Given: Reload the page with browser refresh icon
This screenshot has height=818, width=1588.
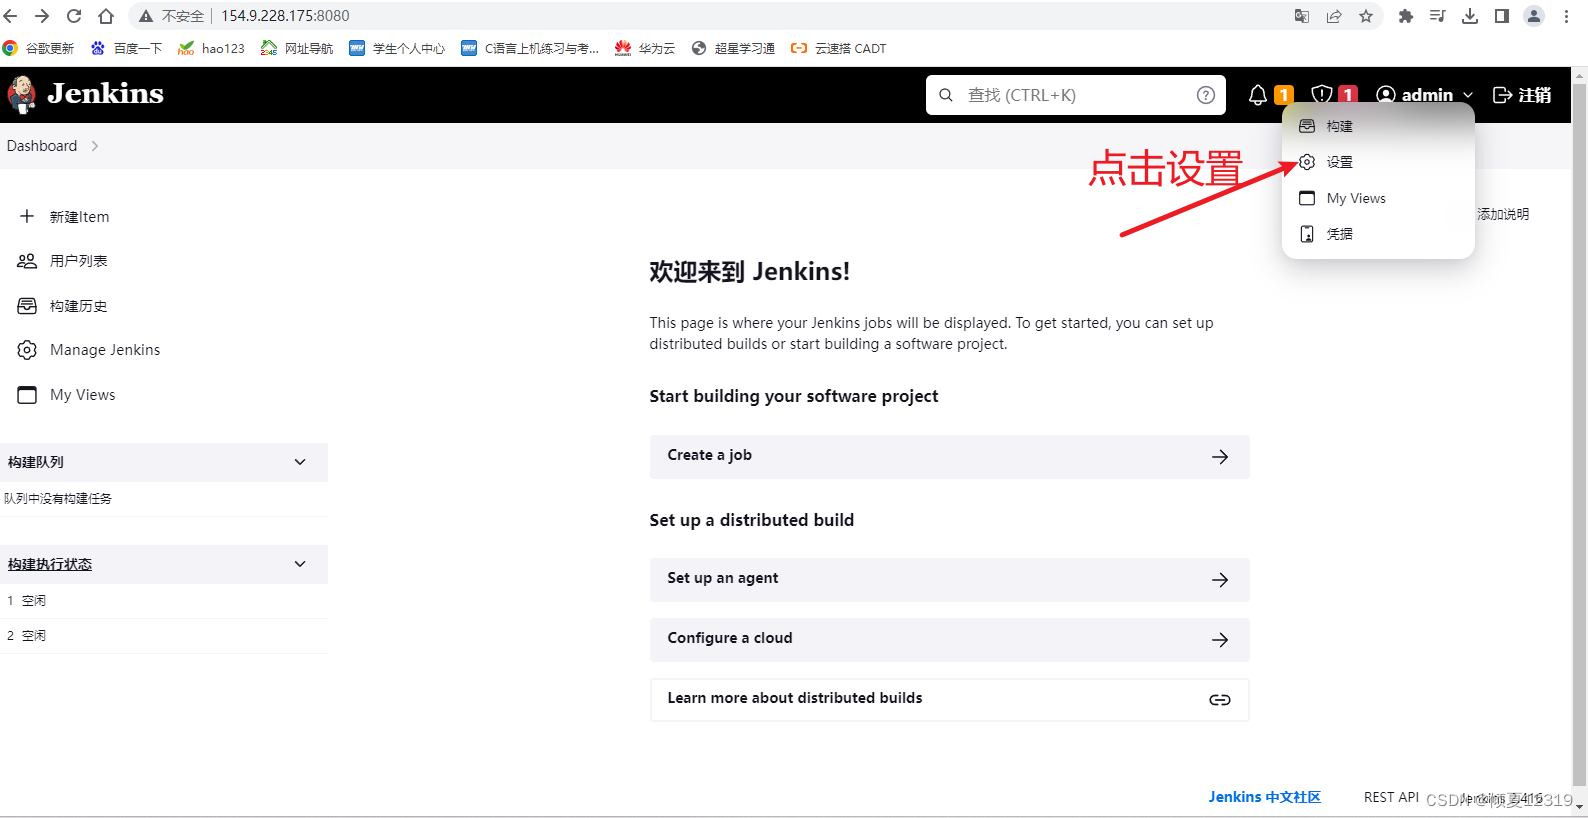Looking at the screenshot, I should click(74, 16).
